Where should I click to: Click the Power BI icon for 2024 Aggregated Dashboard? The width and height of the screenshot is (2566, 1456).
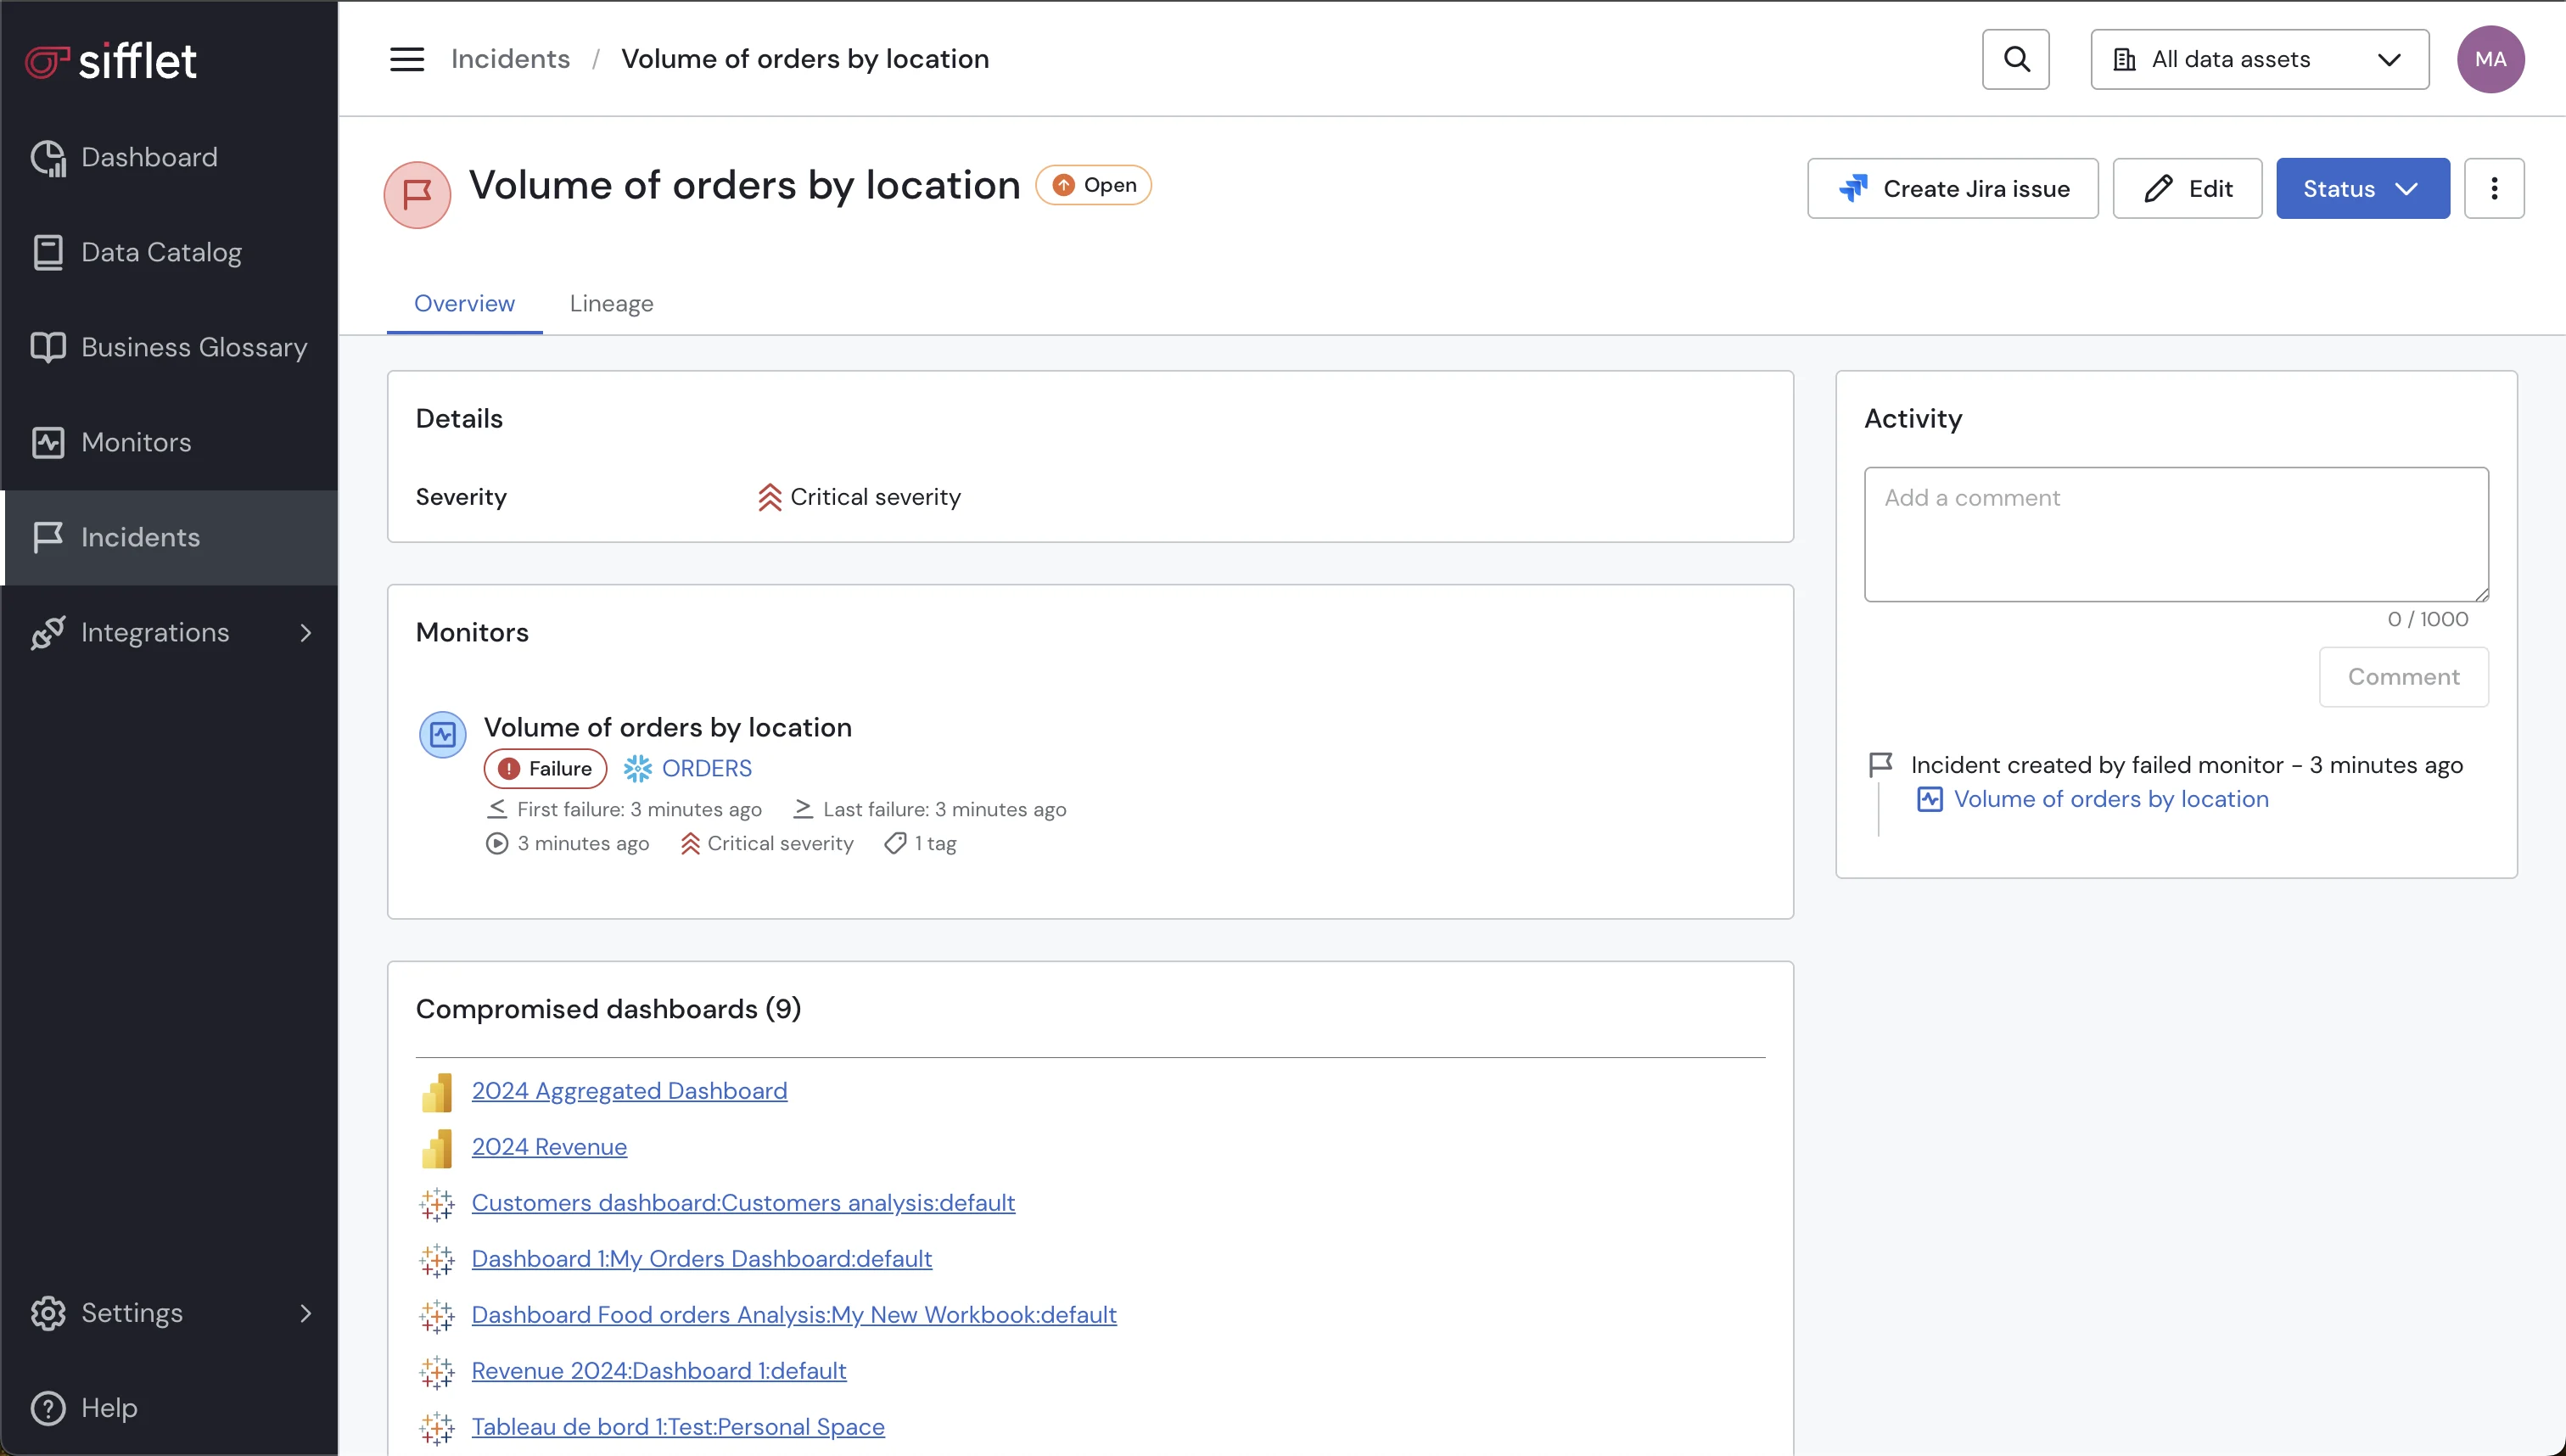pyautogui.click(x=437, y=1092)
